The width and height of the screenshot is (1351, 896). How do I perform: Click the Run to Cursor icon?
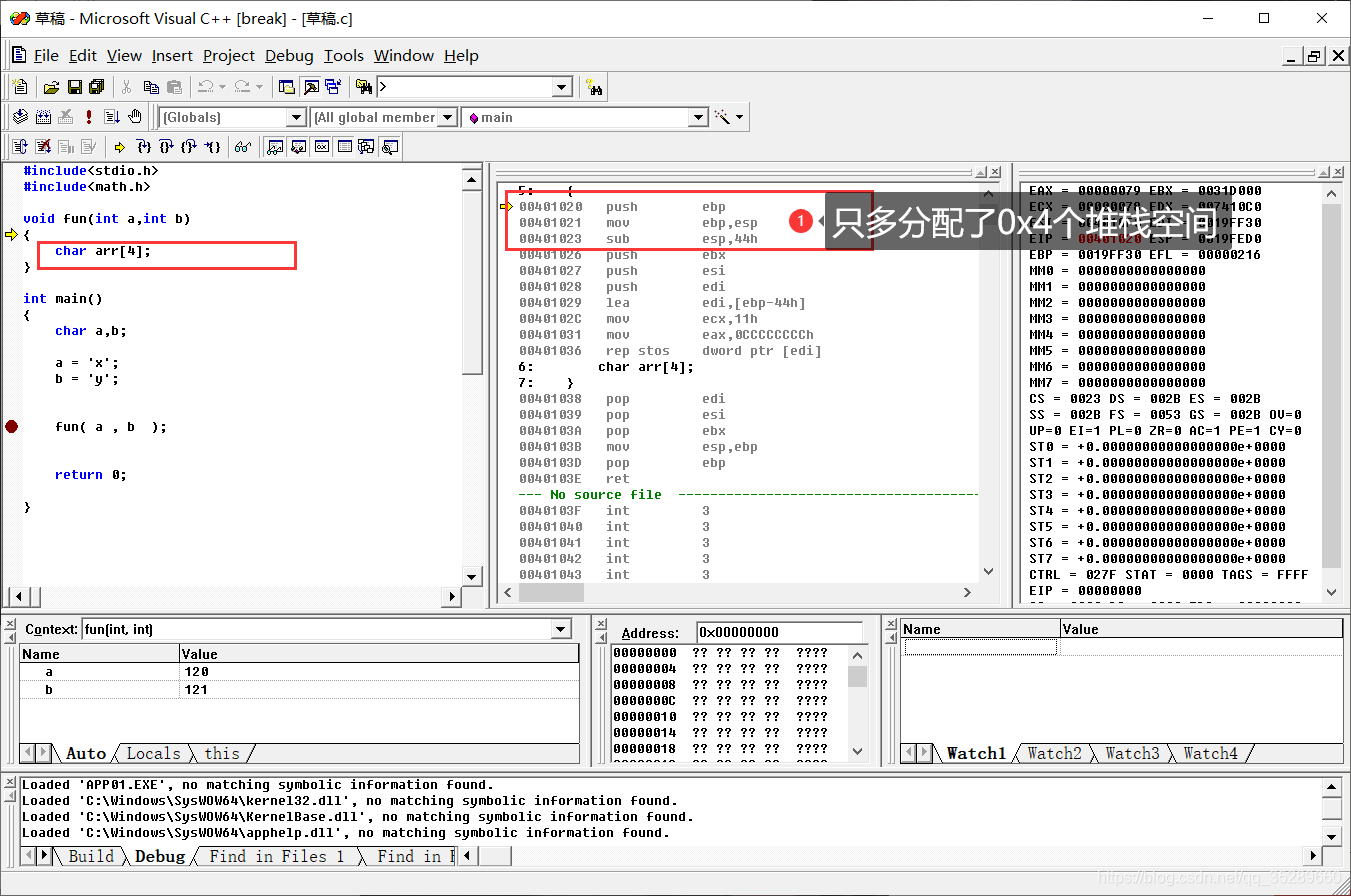coord(212,147)
